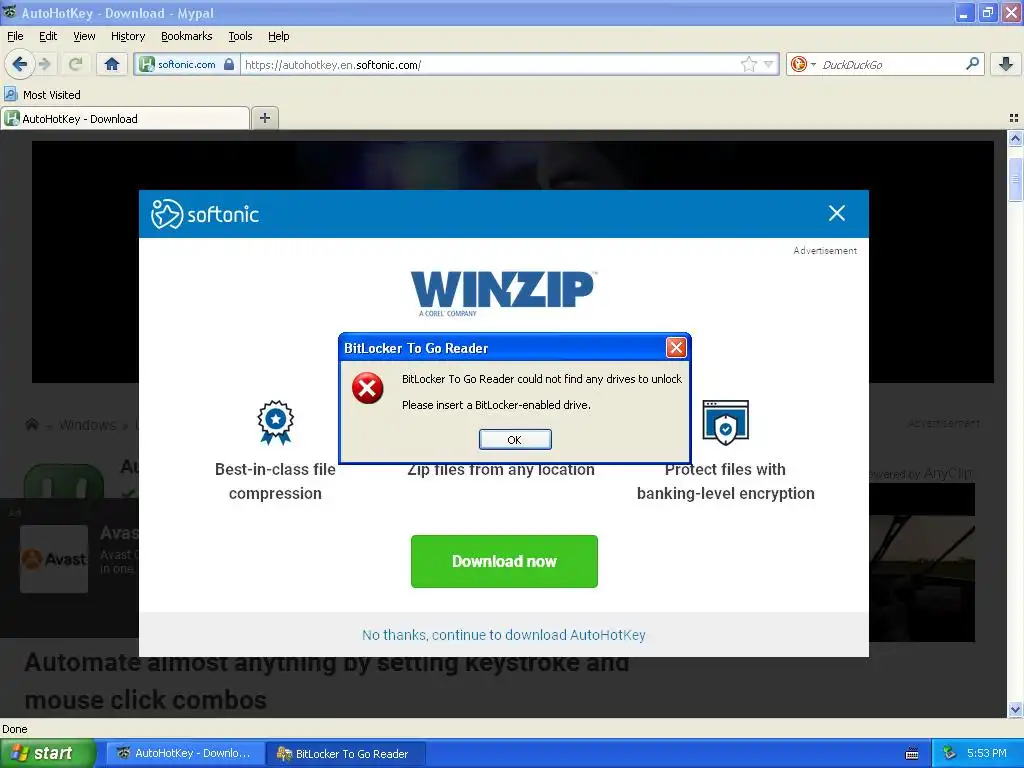Click the softonic.com site identity button
Image resolution: width=1024 pixels, height=768 pixels.
[186, 64]
